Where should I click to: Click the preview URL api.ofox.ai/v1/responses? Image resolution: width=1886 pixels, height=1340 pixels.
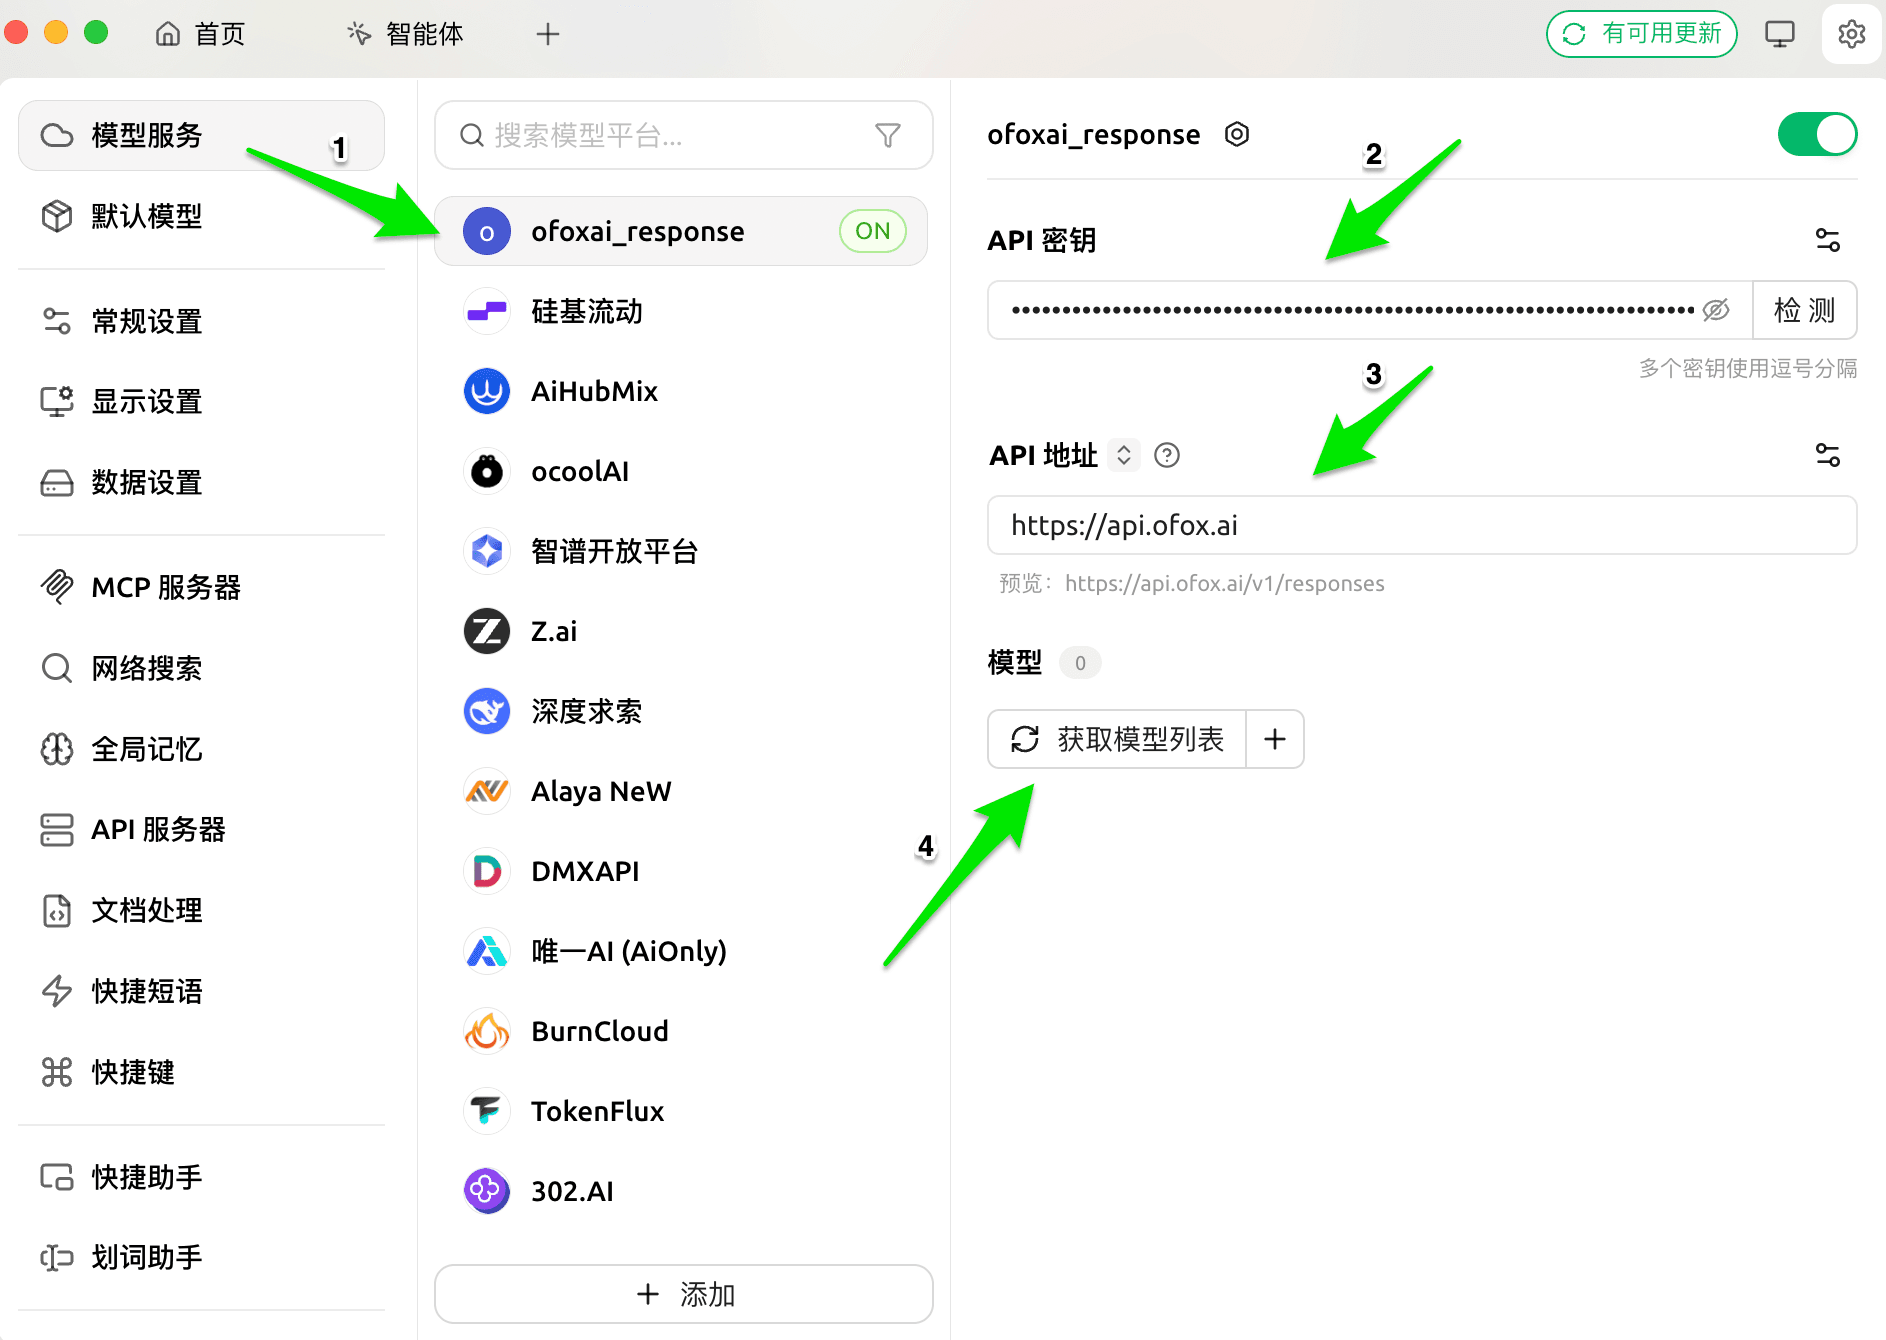click(x=1224, y=583)
